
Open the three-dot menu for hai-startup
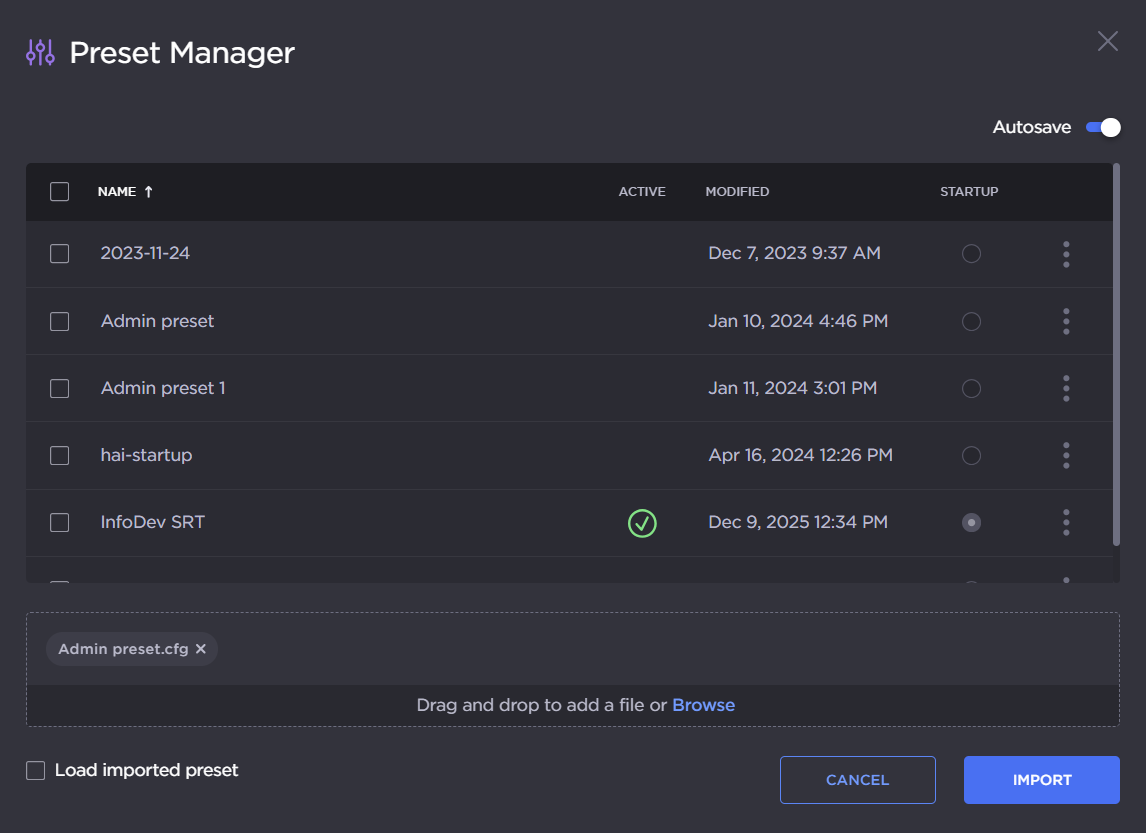[x=1066, y=455]
